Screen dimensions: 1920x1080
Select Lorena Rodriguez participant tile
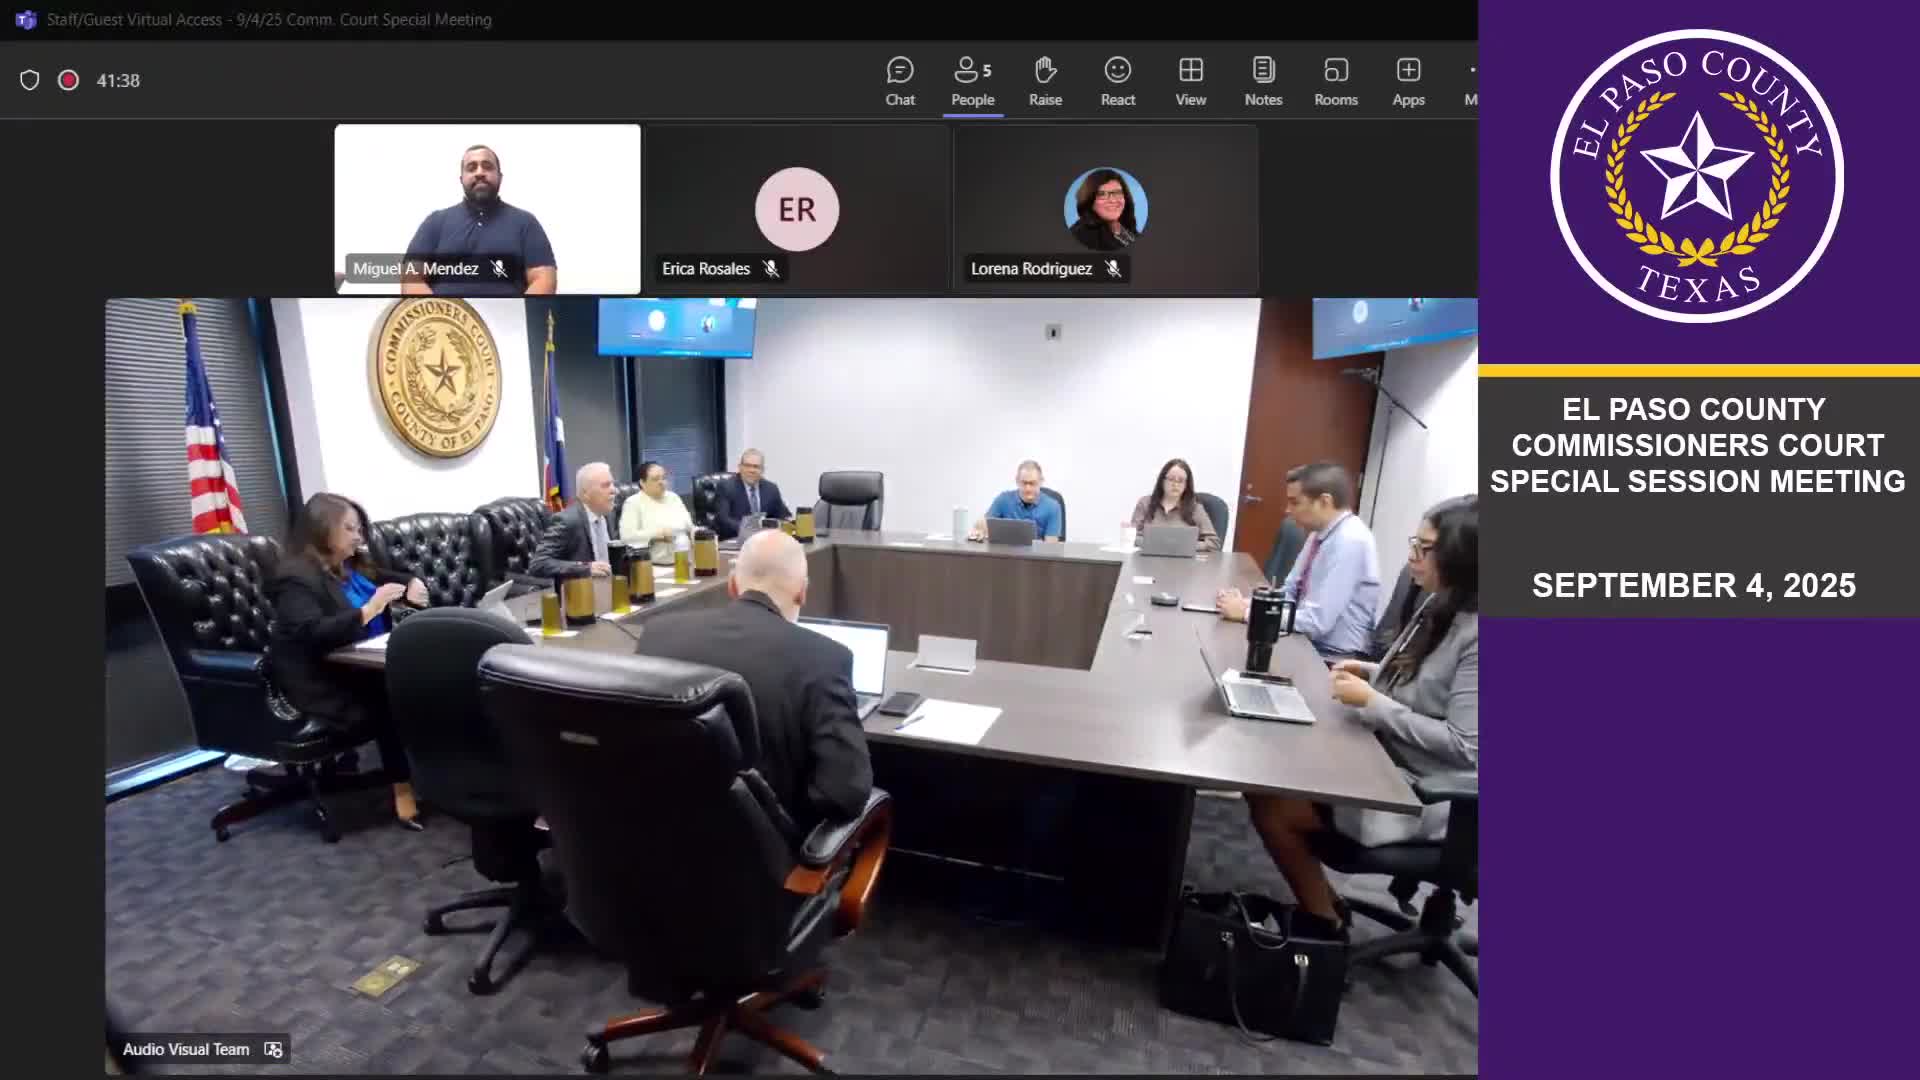tap(1105, 208)
